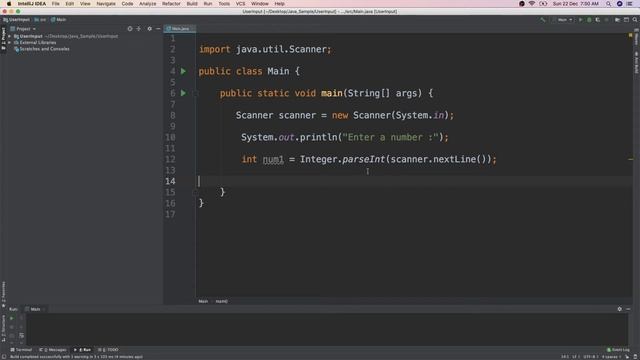Open the Help menu
This screenshot has width=640, height=360.
pos(279,4)
